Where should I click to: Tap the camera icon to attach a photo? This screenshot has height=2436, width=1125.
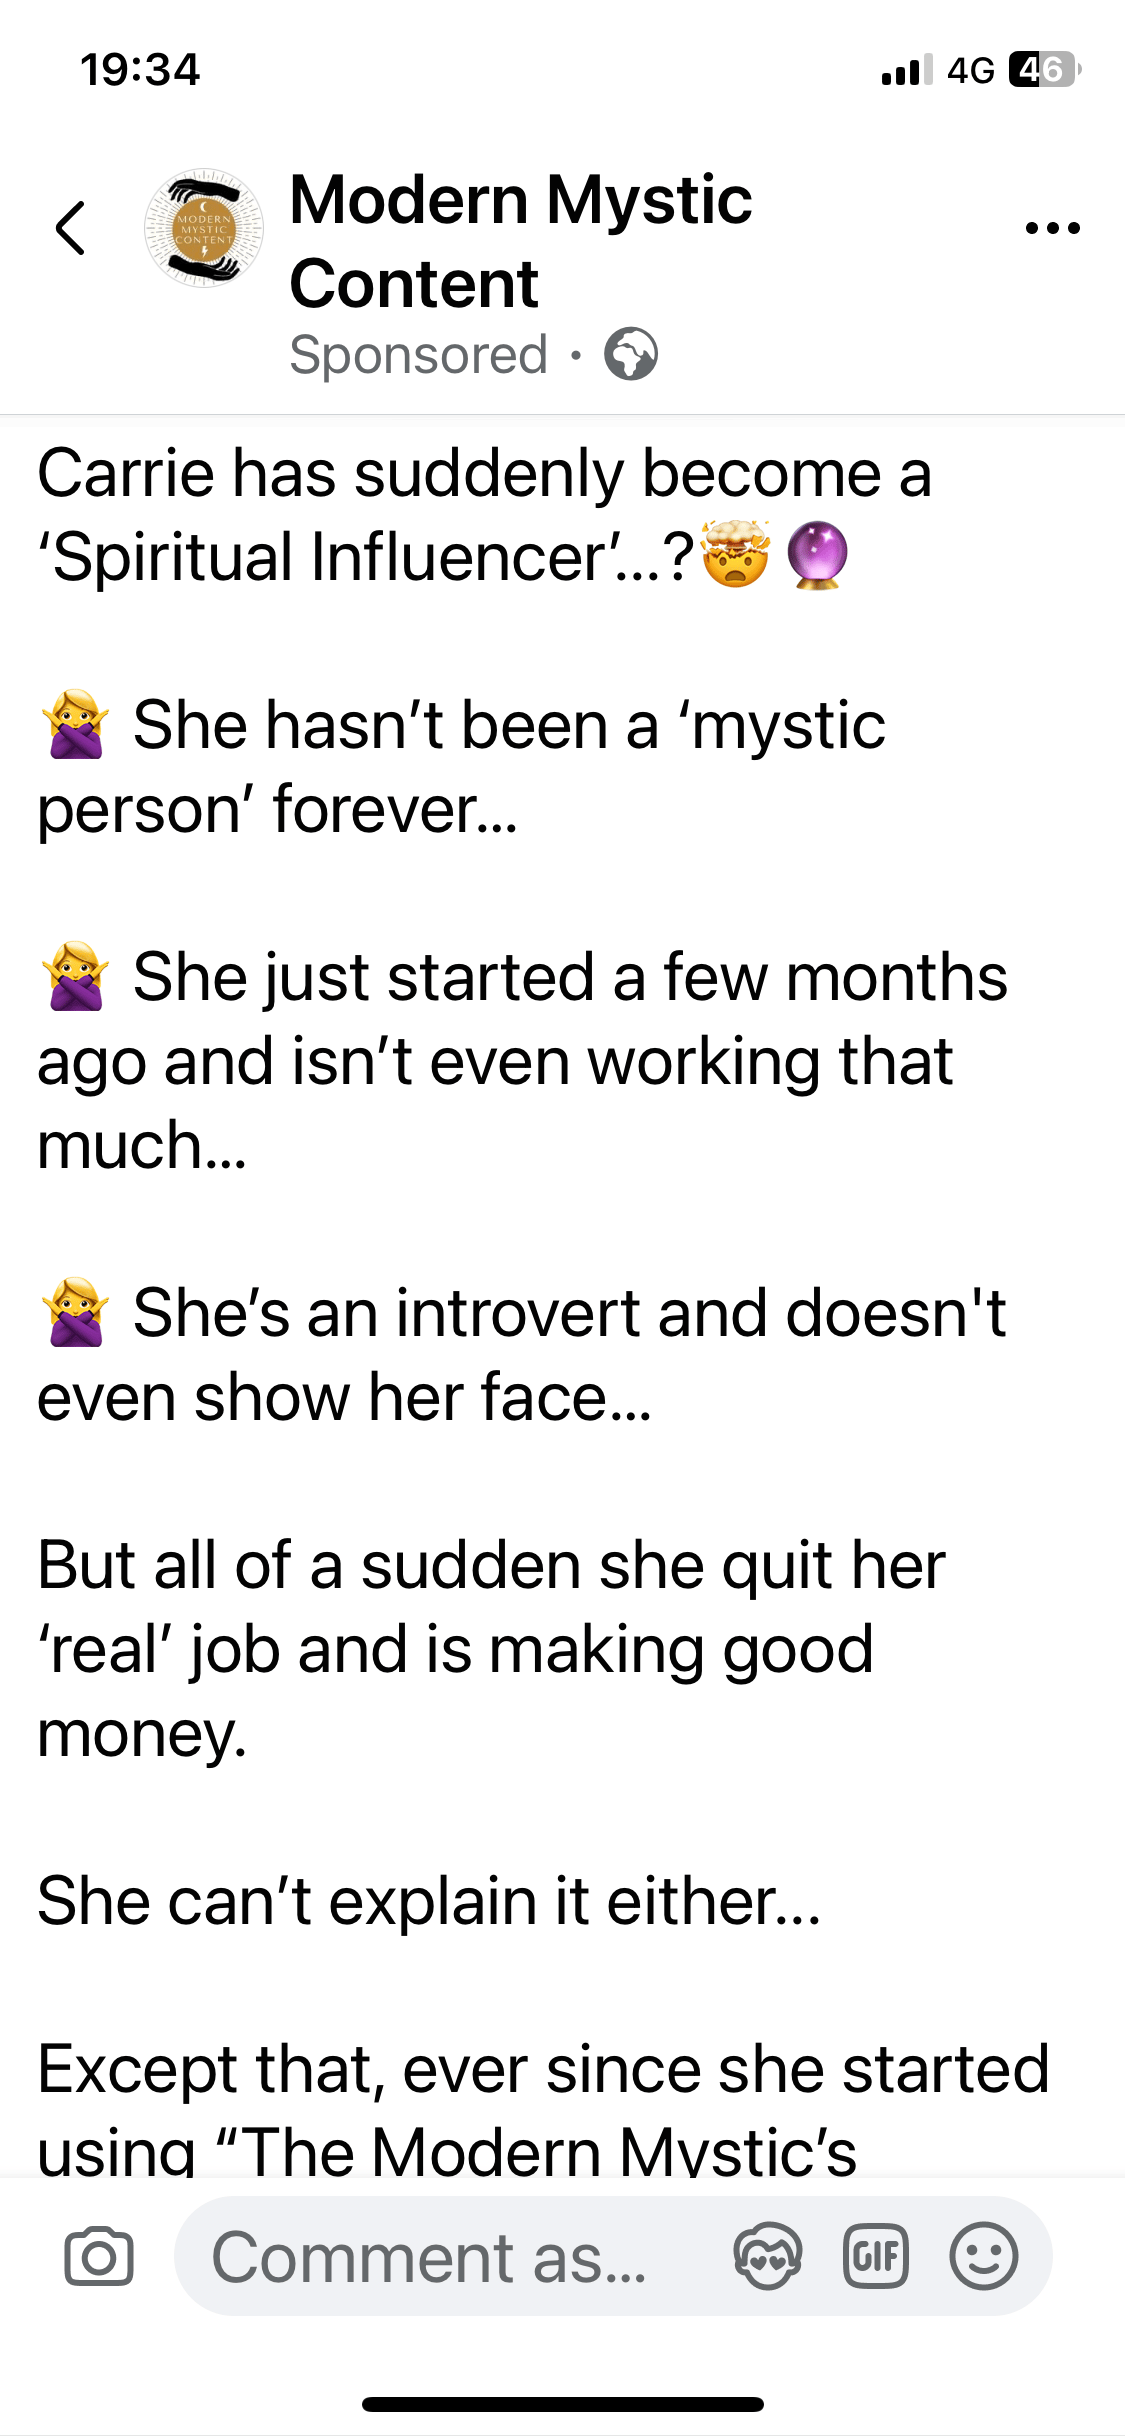click(99, 2257)
